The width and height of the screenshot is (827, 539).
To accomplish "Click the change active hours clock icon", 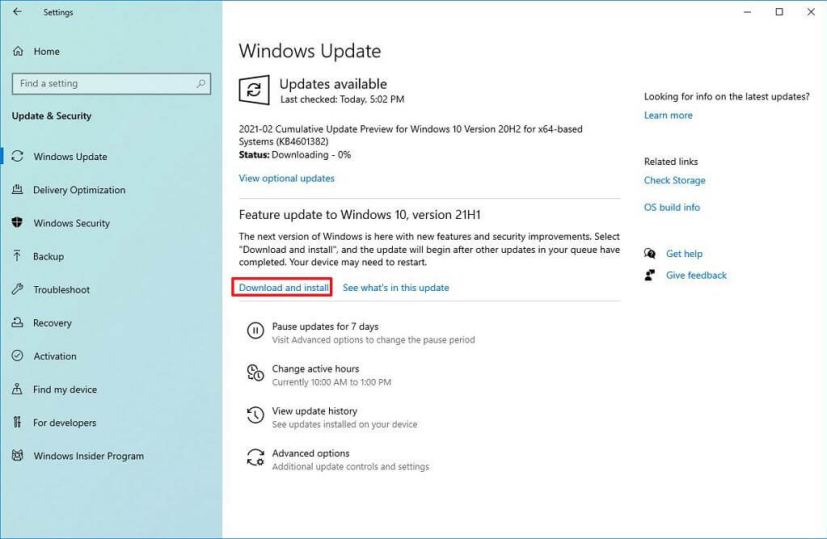I will [x=255, y=373].
